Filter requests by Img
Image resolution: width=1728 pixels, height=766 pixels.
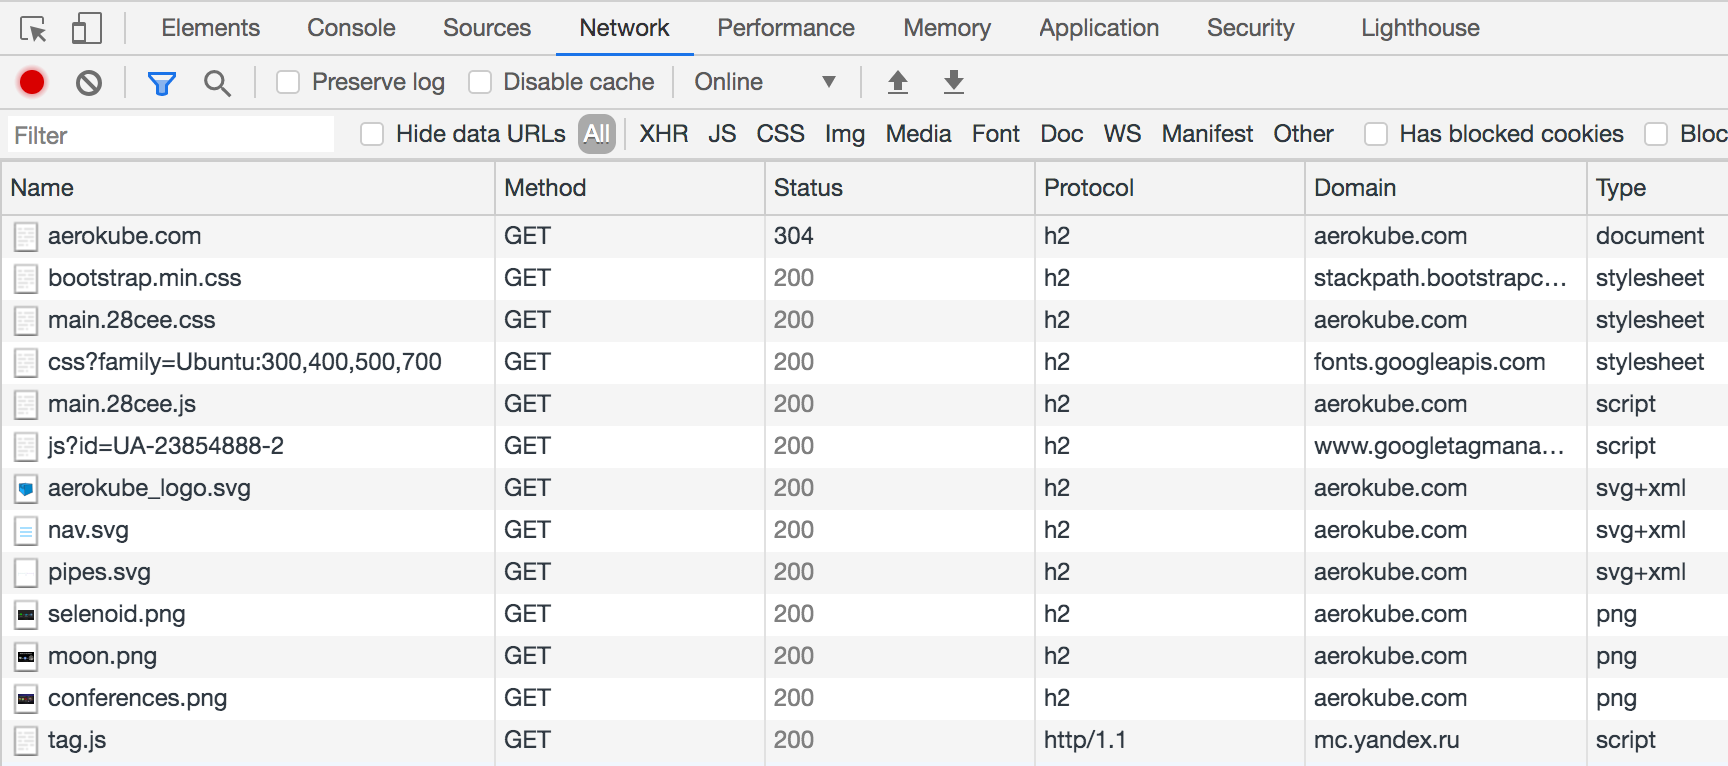pyautogui.click(x=845, y=134)
